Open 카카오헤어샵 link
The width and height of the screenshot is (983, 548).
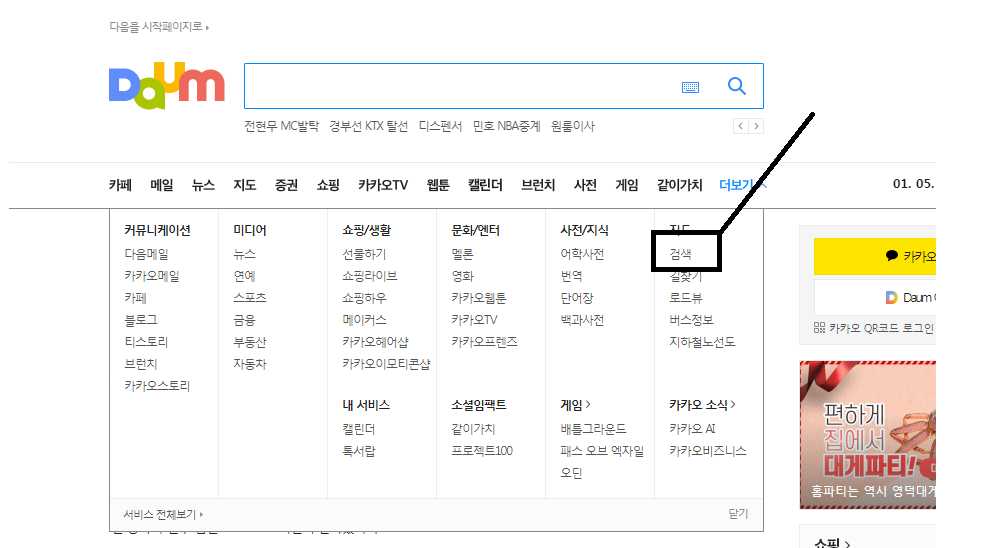click(x=376, y=342)
